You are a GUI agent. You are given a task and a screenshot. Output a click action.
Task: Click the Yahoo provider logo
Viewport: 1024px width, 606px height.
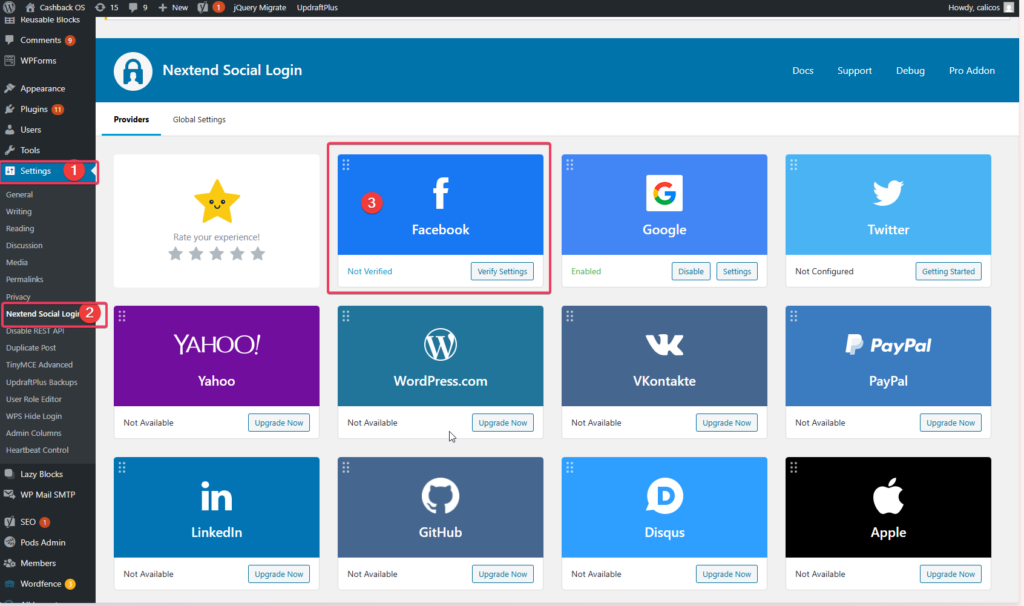pos(217,344)
